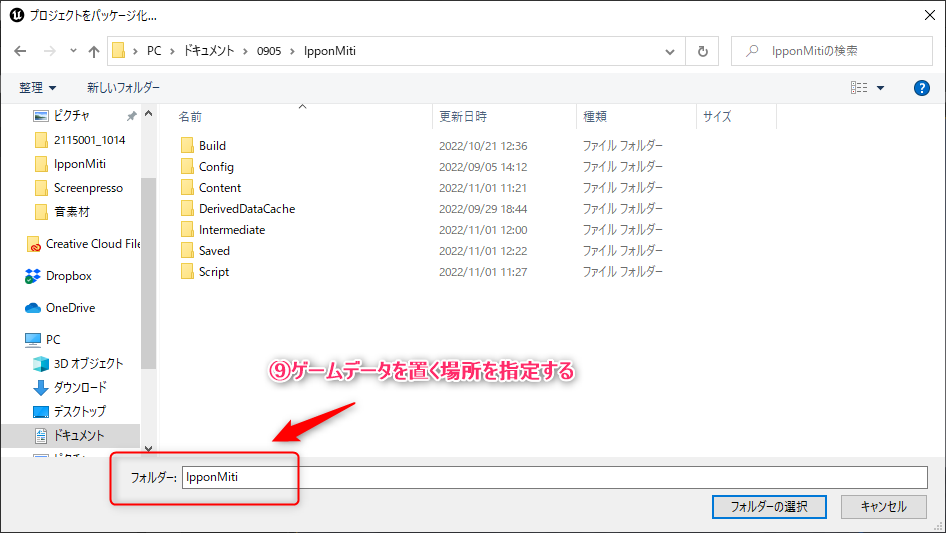Select the Dropbox icon in sidebar
Image resolution: width=946 pixels, height=533 pixels.
(x=33, y=276)
